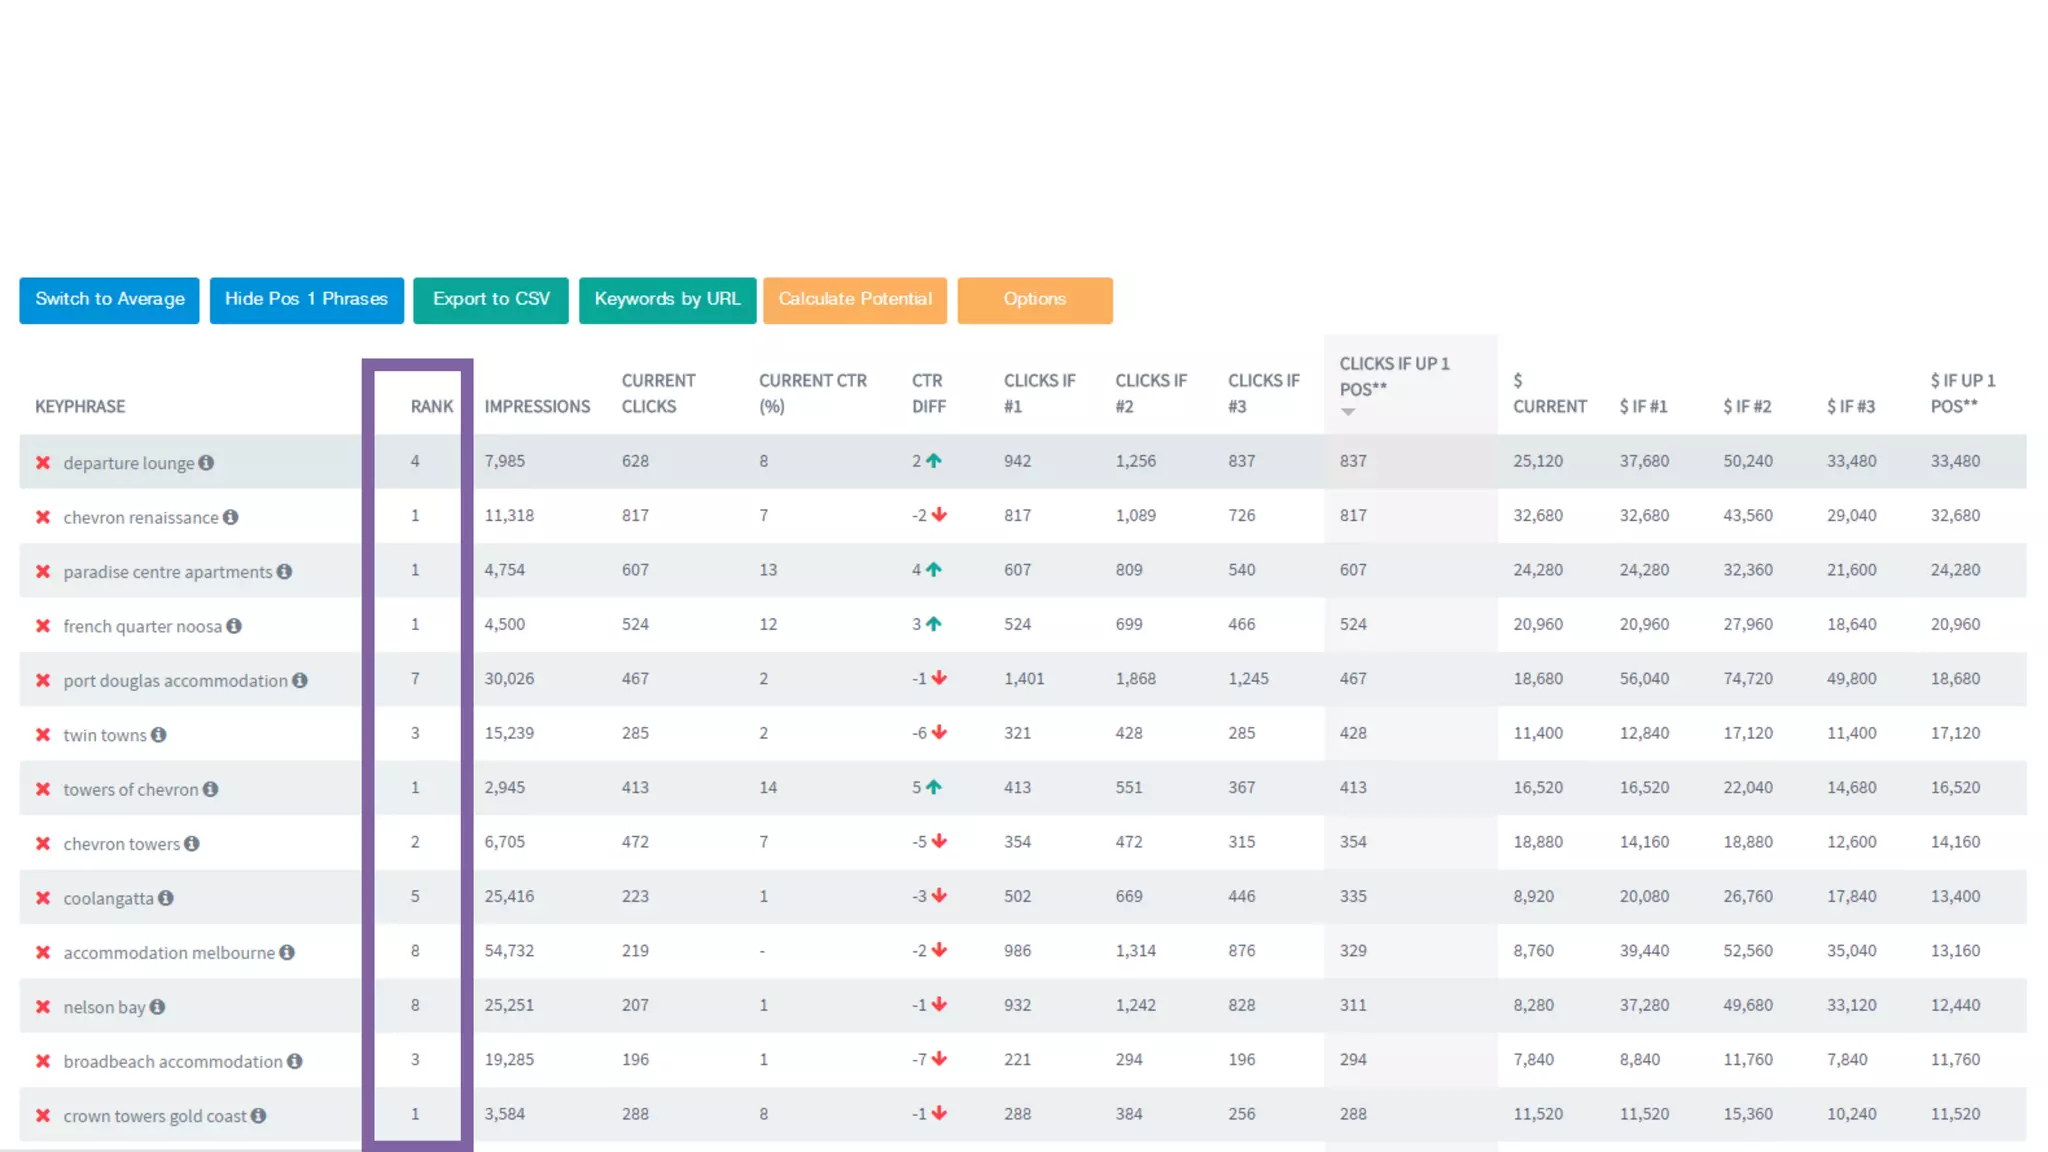Delete the broadbeach accommodation row

coord(43,1061)
